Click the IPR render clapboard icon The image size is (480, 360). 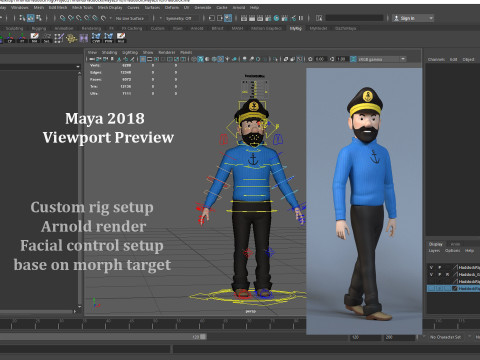point(260,18)
